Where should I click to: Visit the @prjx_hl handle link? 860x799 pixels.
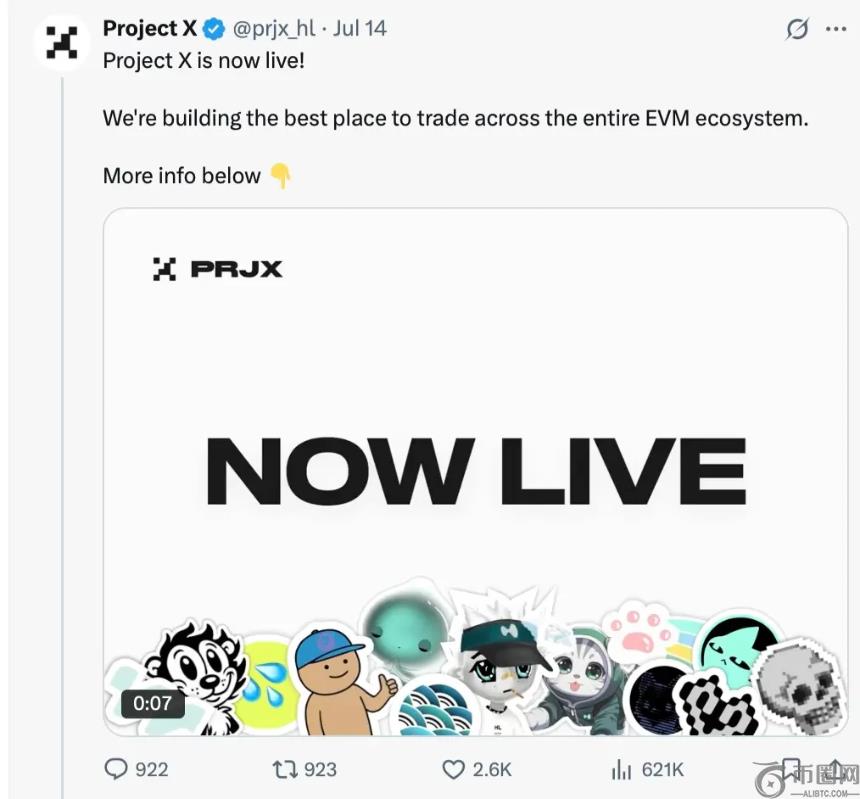pos(273,29)
